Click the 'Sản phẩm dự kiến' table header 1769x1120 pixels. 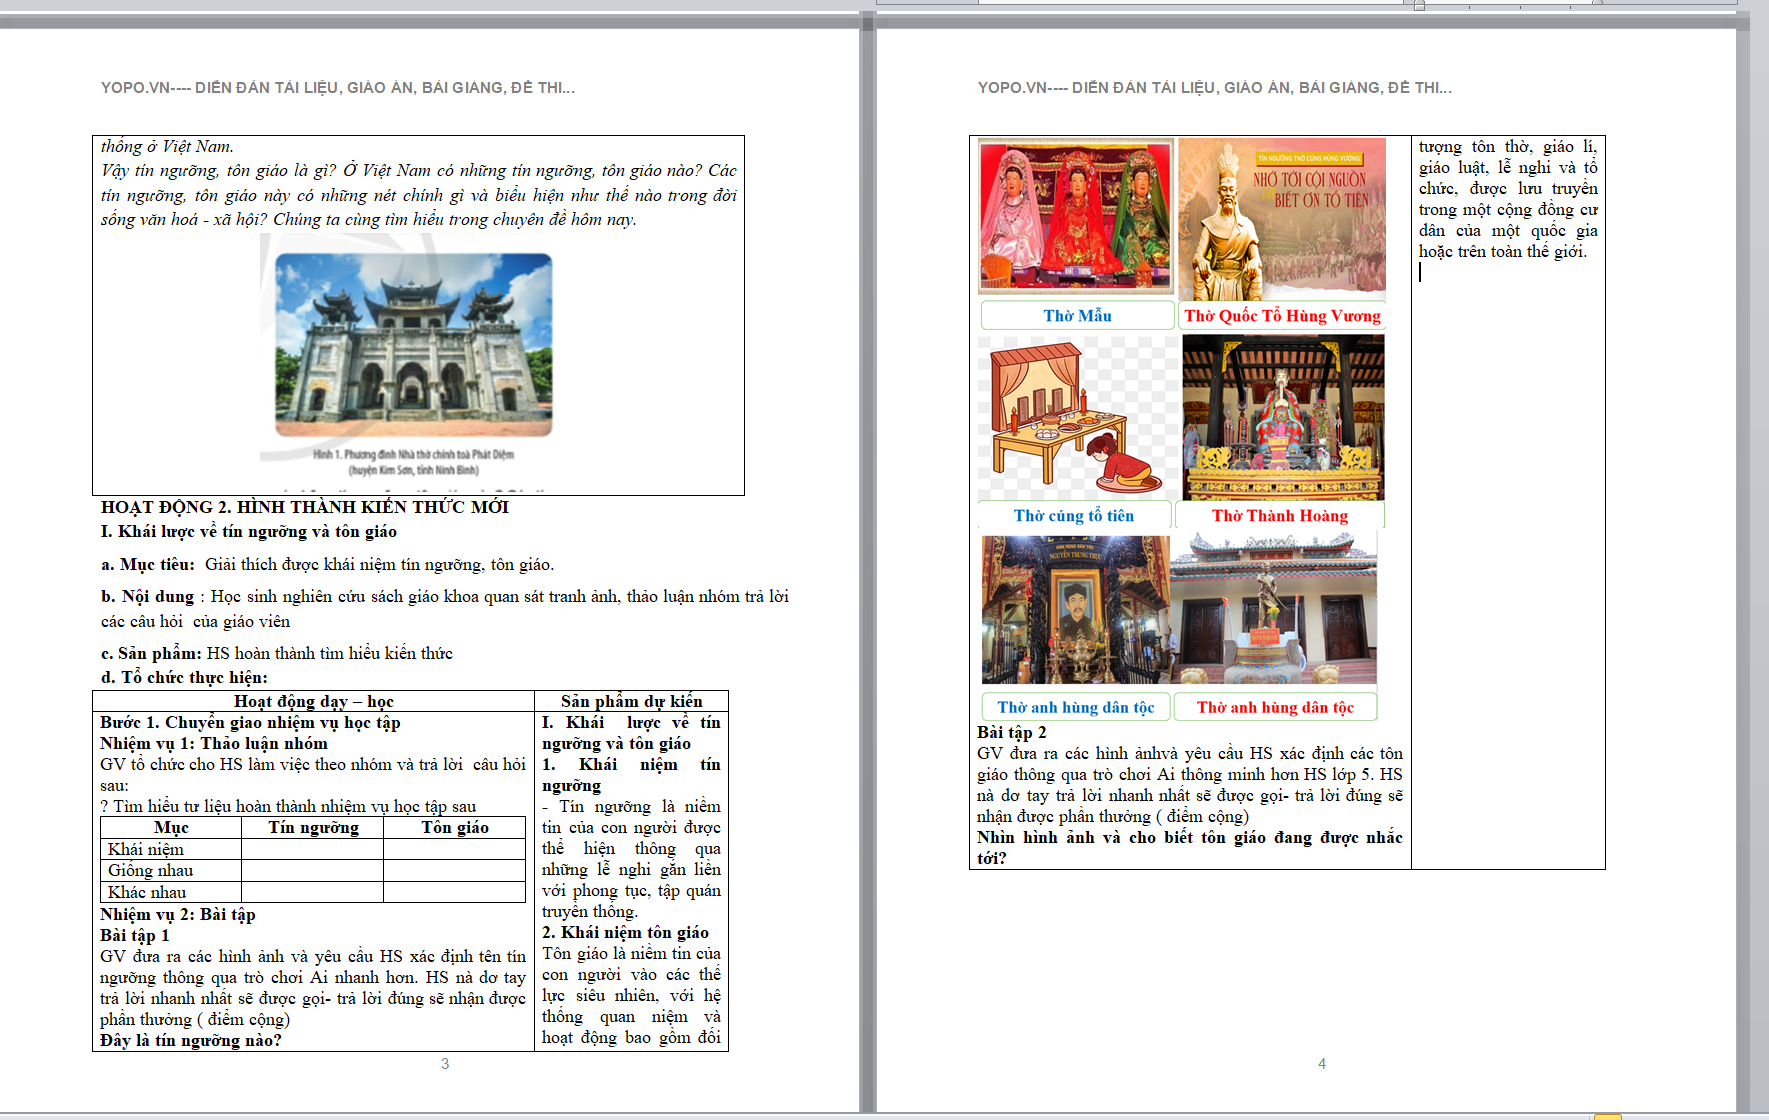[631, 701]
